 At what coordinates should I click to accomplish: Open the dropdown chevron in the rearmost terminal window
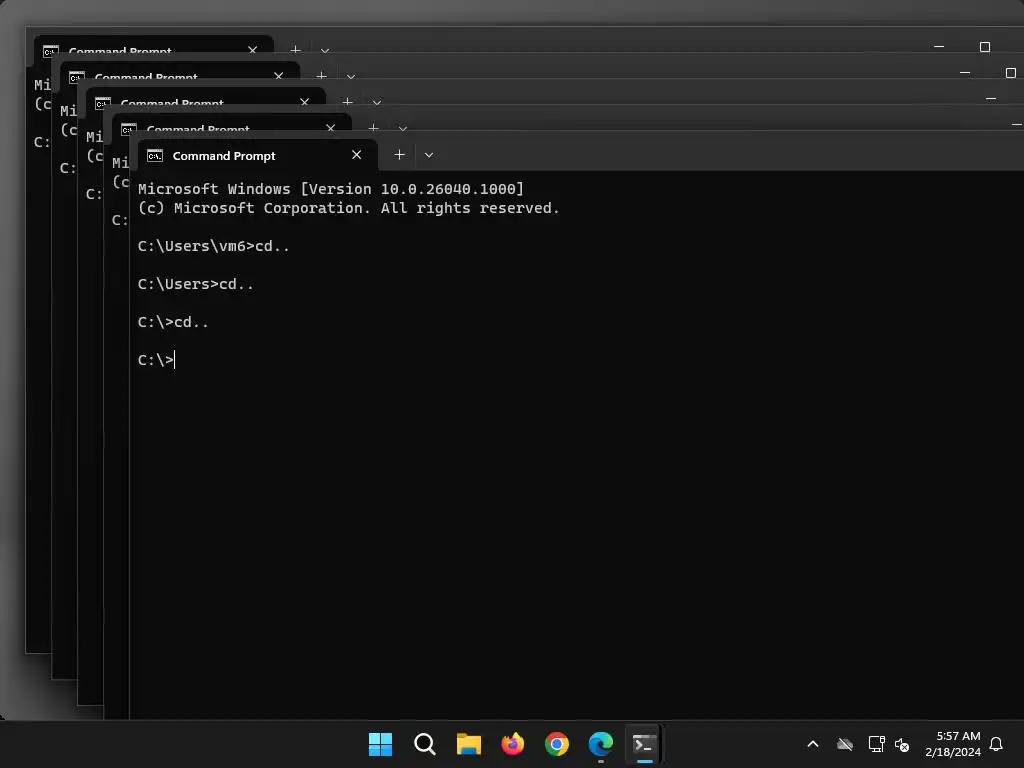pos(325,50)
